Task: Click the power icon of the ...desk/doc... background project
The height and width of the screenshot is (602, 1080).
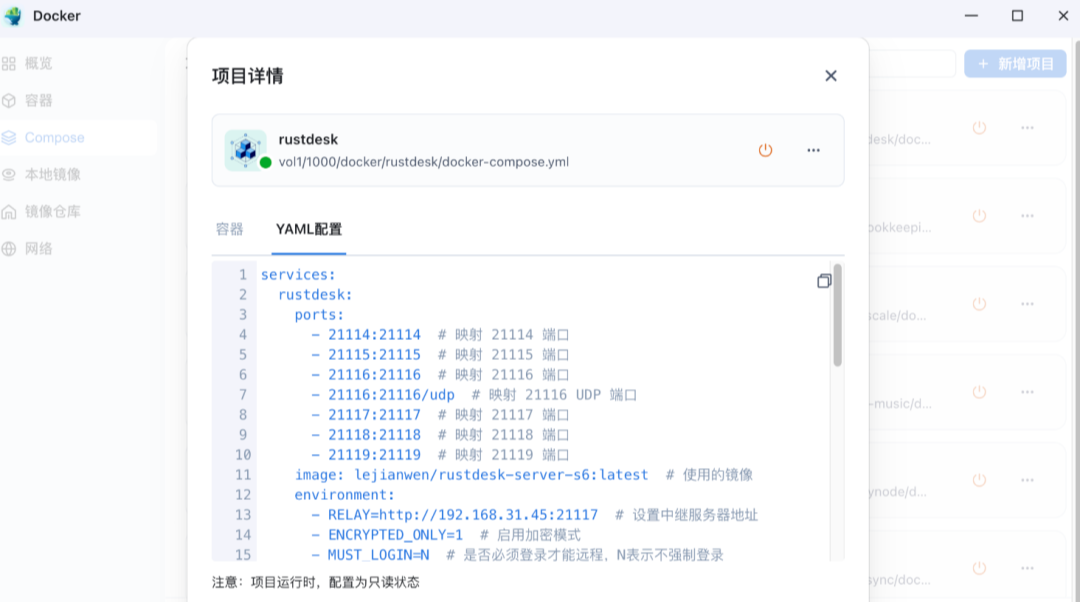Action: [x=979, y=127]
